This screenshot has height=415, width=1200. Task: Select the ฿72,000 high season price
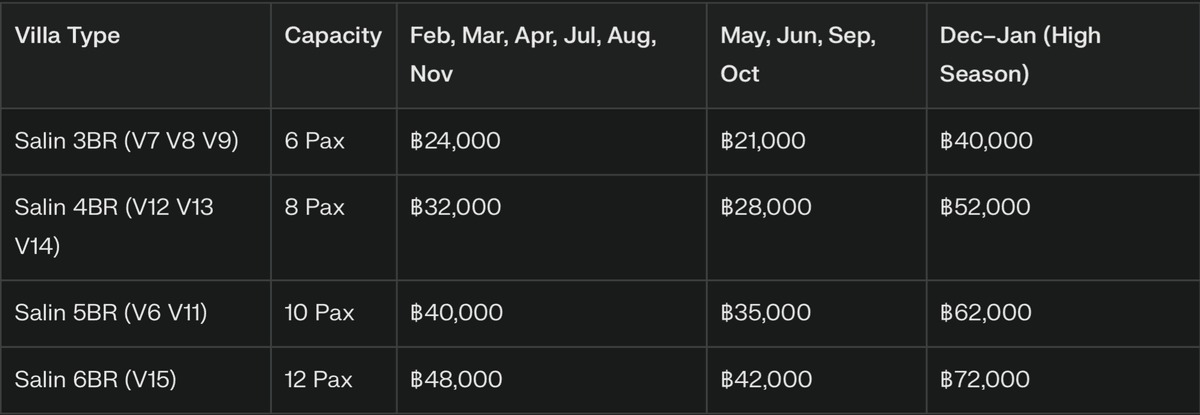[985, 380]
